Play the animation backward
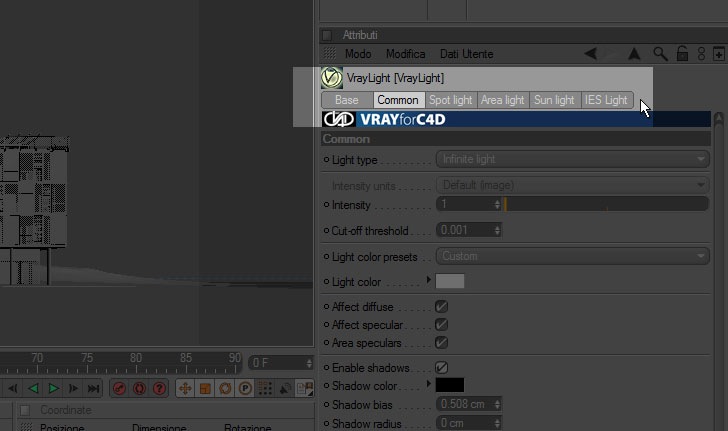Image resolution: width=728 pixels, height=431 pixels. click(33, 388)
